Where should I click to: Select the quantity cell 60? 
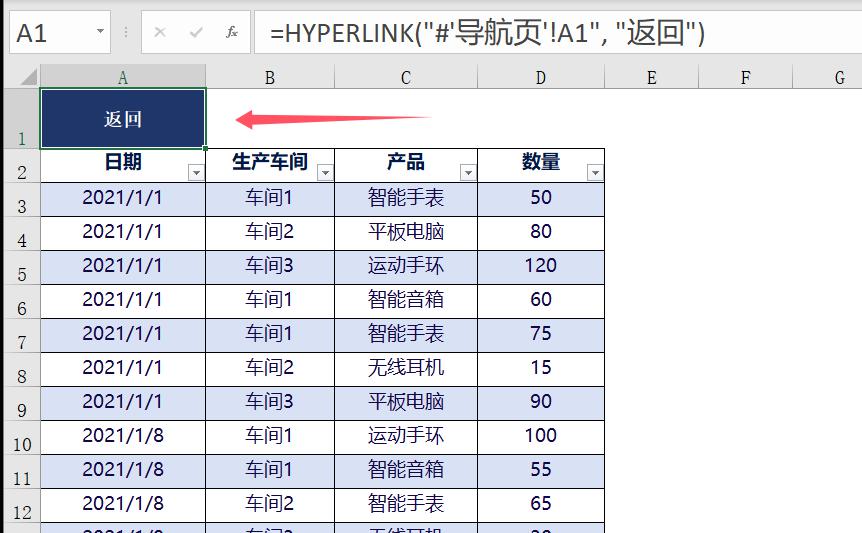pyautogui.click(x=541, y=302)
